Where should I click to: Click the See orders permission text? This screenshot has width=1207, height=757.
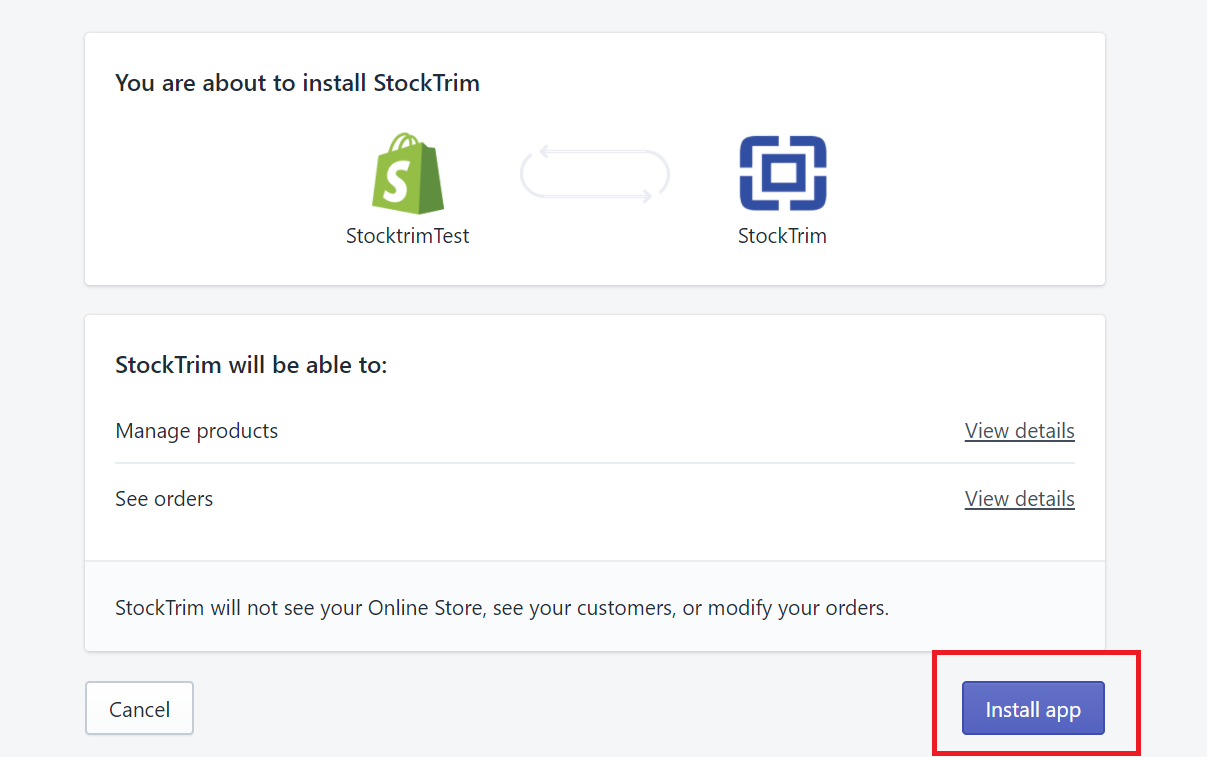tap(164, 499)
